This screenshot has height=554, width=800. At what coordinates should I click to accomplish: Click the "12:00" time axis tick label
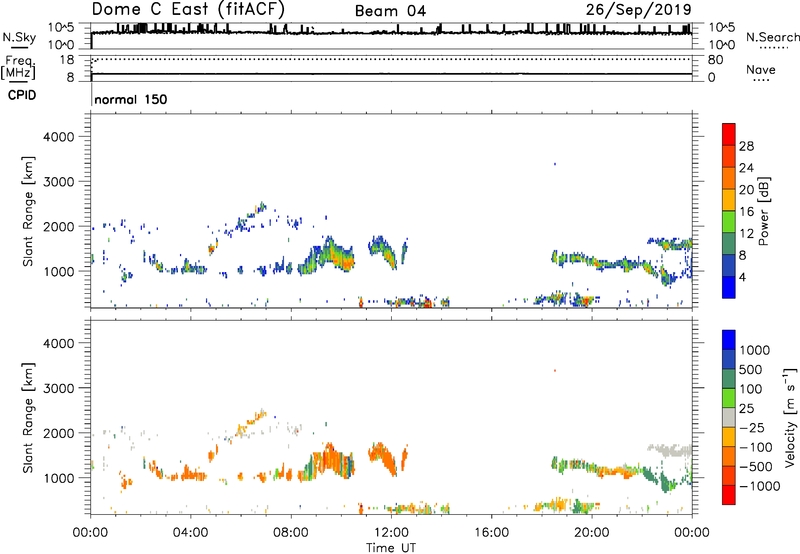391,533
